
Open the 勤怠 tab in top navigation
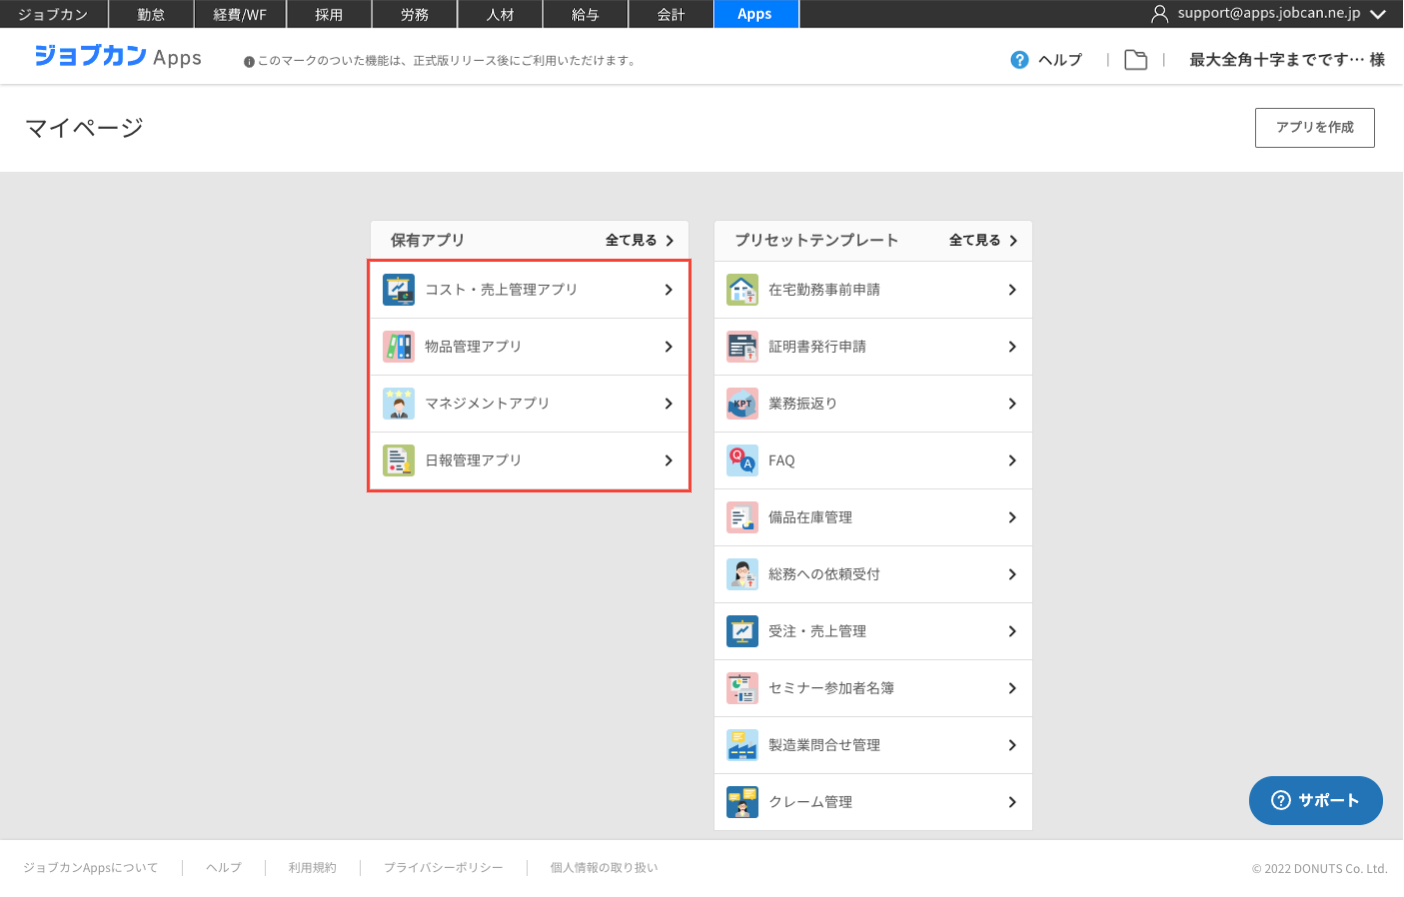(151, 14)
